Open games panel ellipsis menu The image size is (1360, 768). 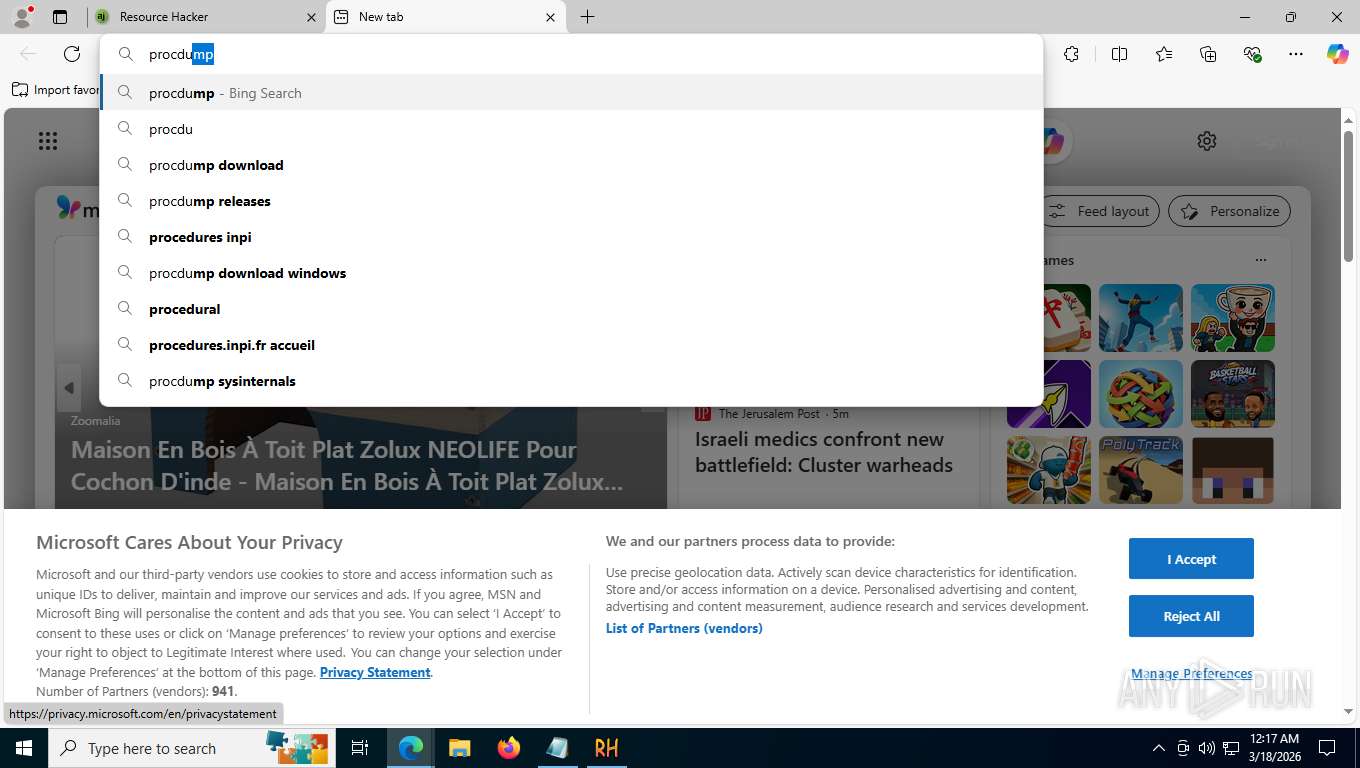(x=1260, y=260)
